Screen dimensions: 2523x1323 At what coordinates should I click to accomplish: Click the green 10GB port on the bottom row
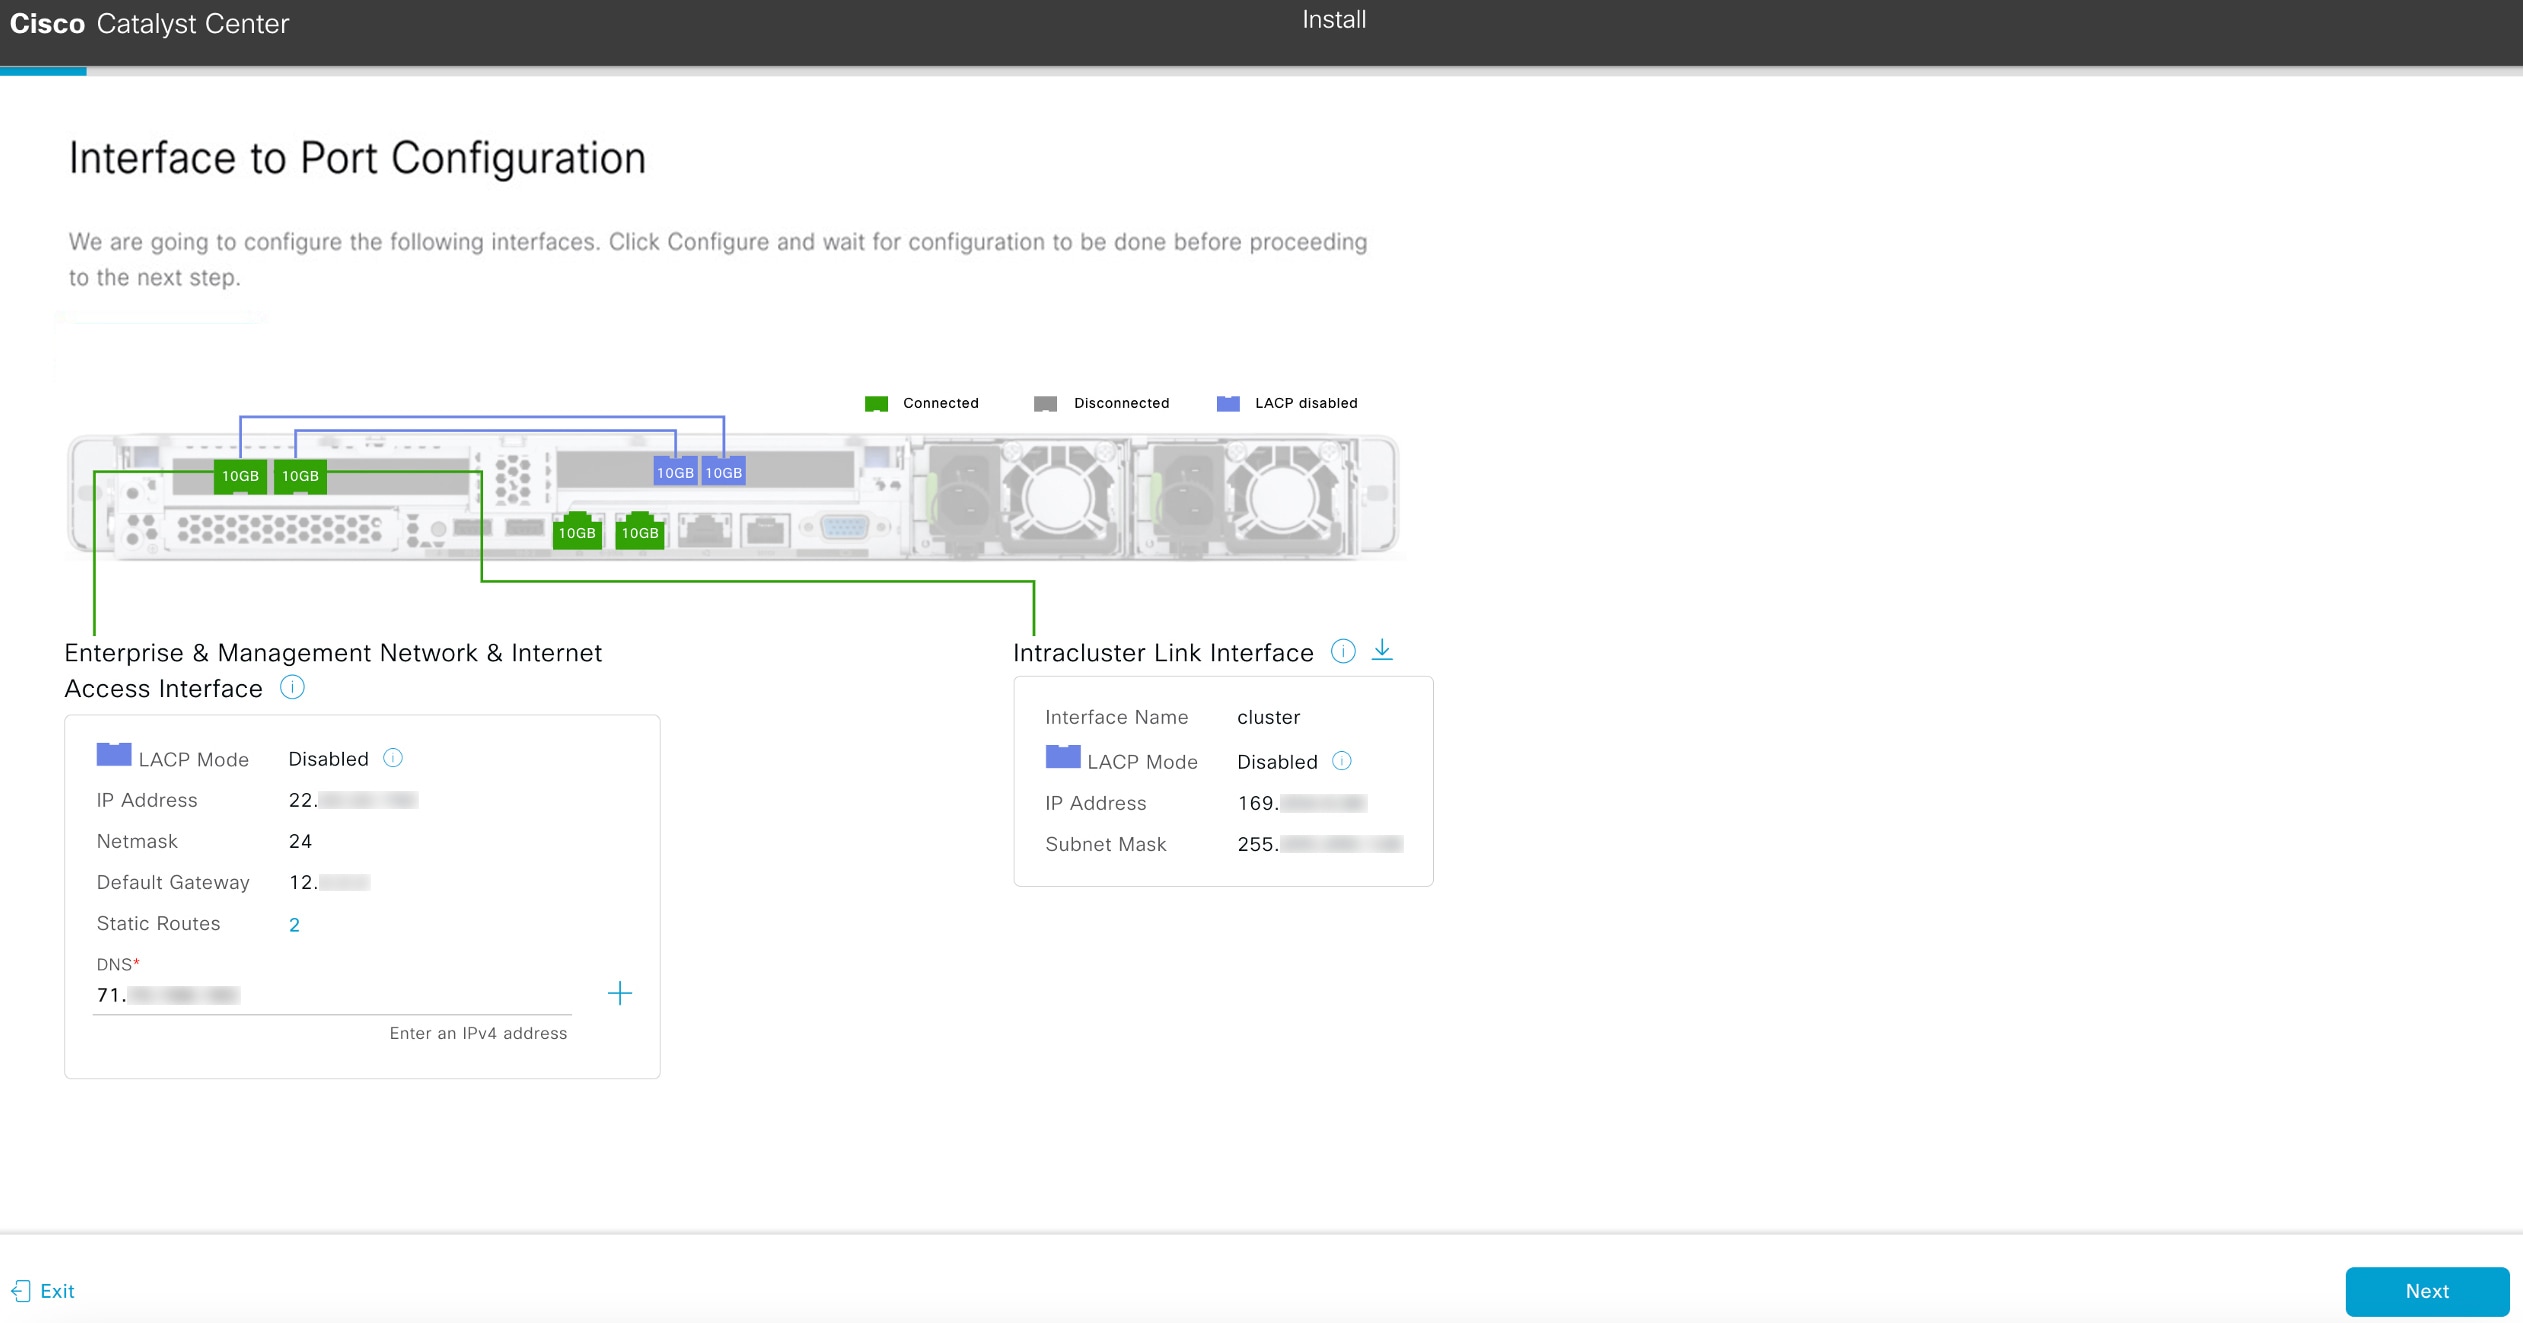coord(580,532)
